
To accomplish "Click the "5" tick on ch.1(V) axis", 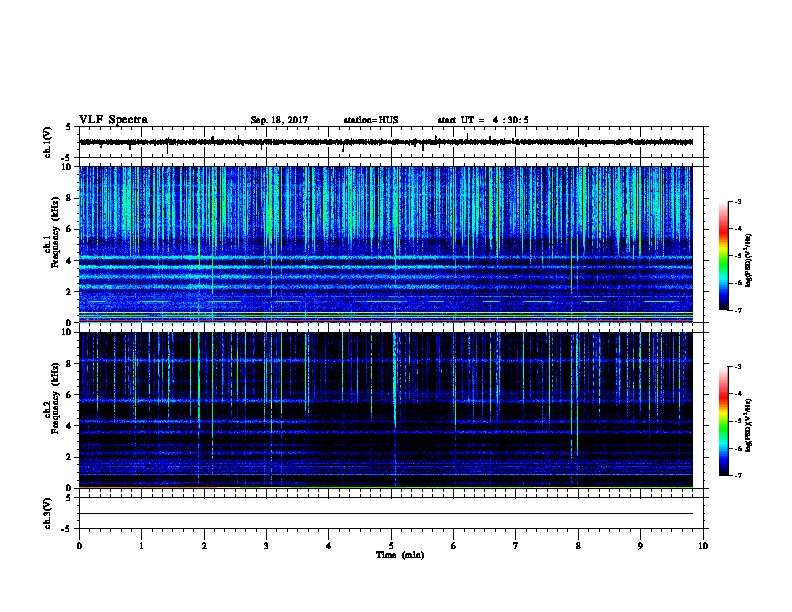I will point(69,127).
